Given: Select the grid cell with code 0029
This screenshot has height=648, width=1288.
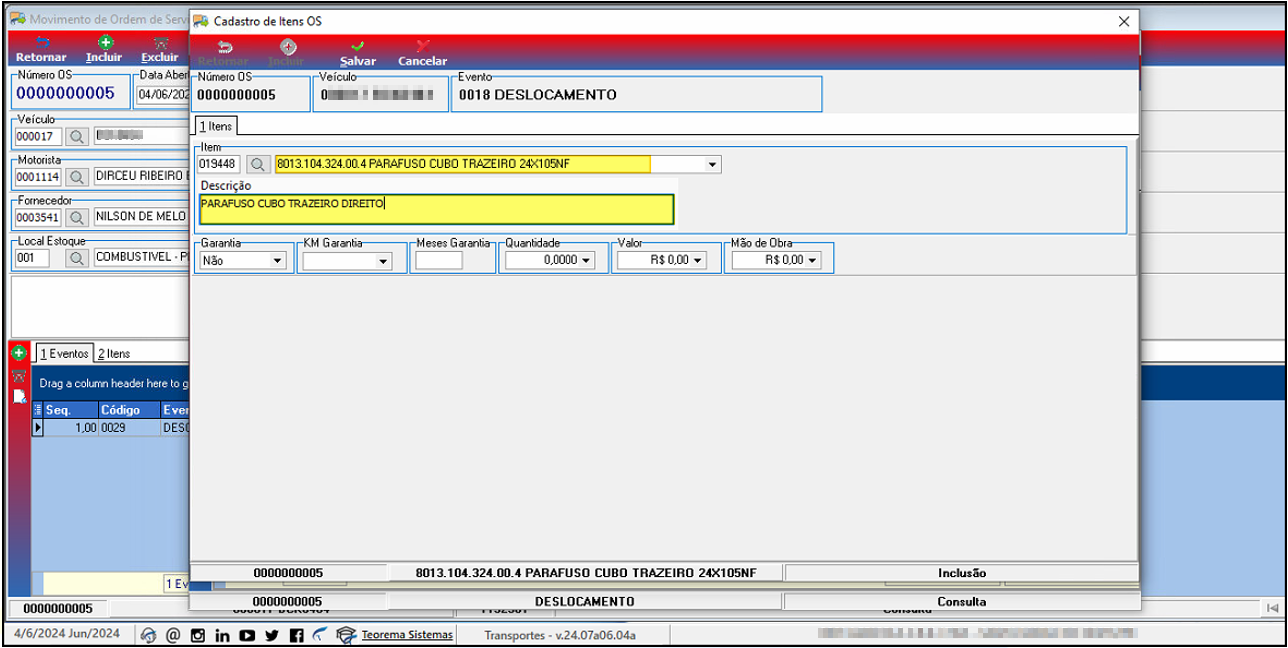Looking at the screenshot, I should pos(127,427).
